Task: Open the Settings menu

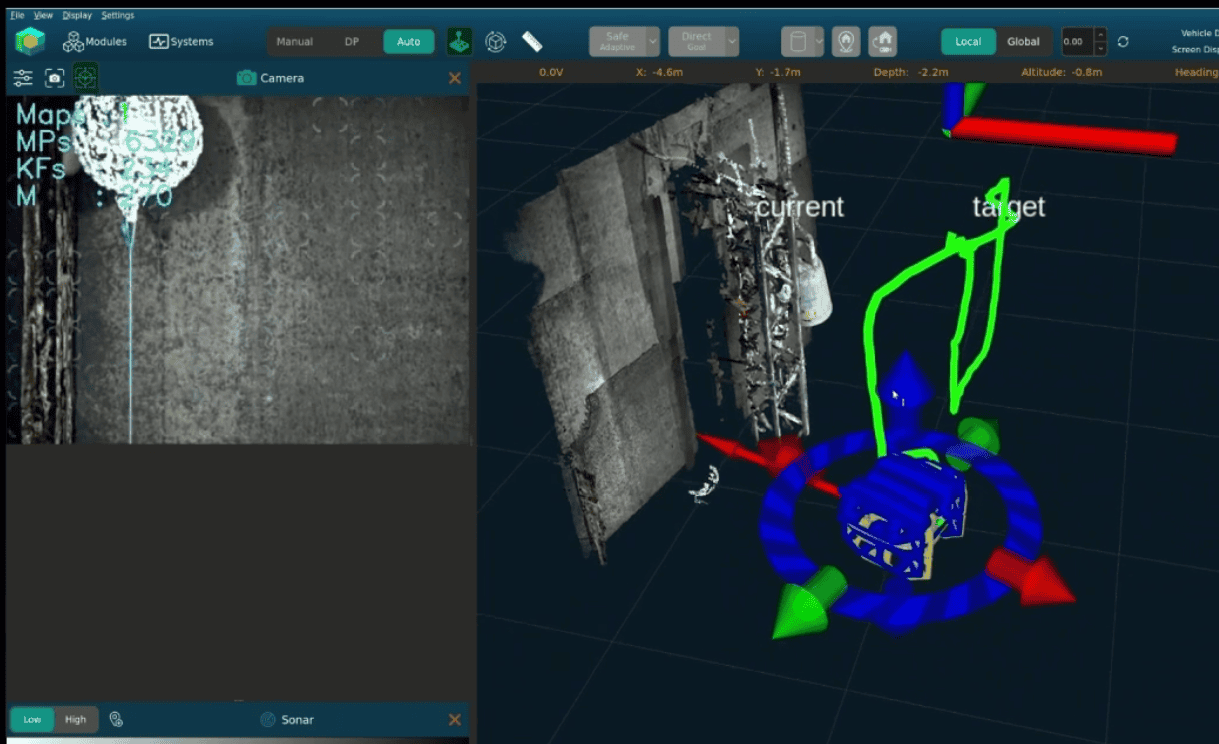Action: 117,15
